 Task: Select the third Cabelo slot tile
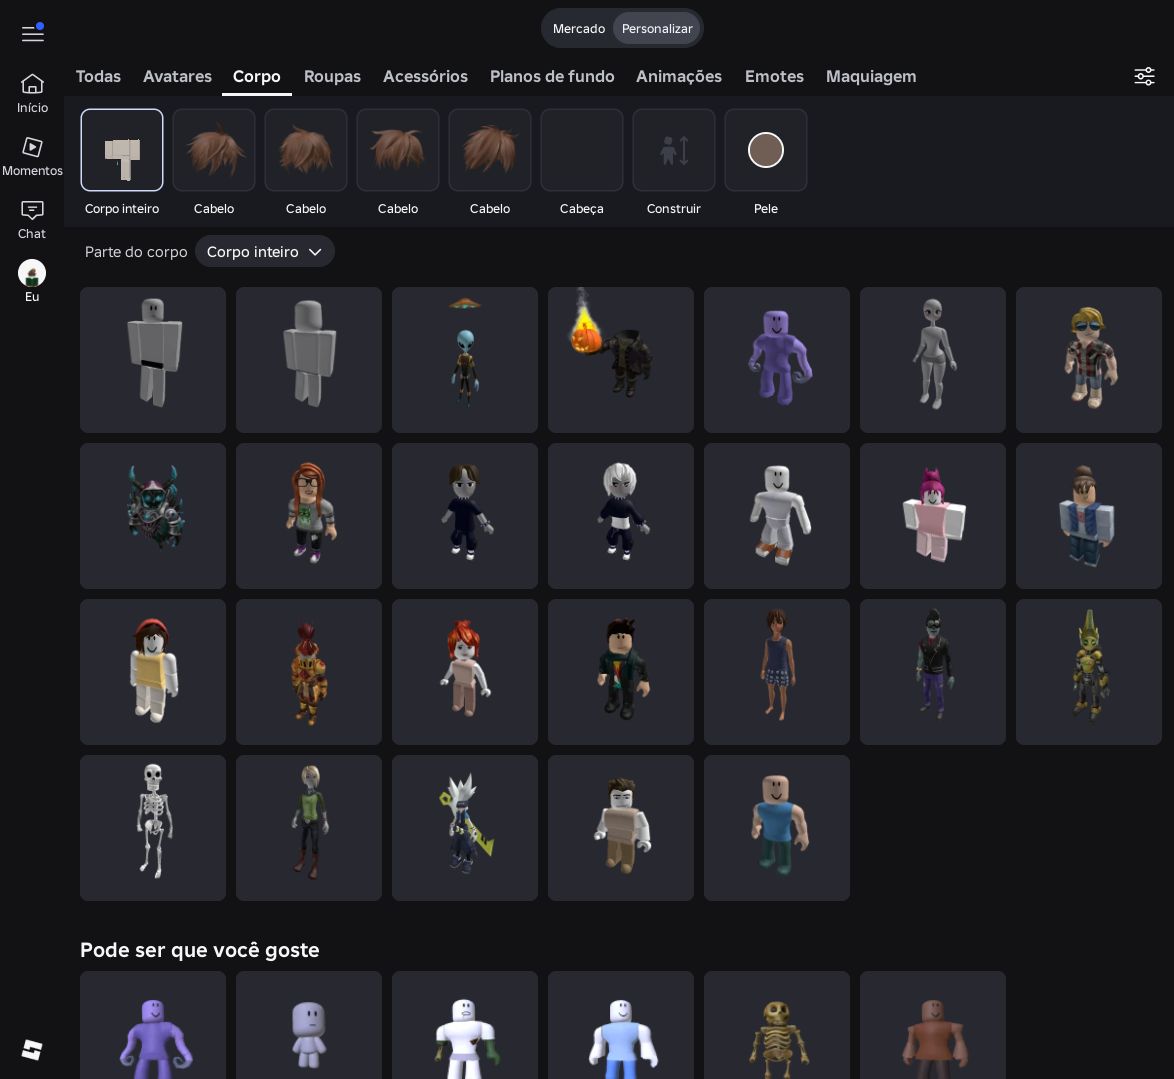point(398,150)
